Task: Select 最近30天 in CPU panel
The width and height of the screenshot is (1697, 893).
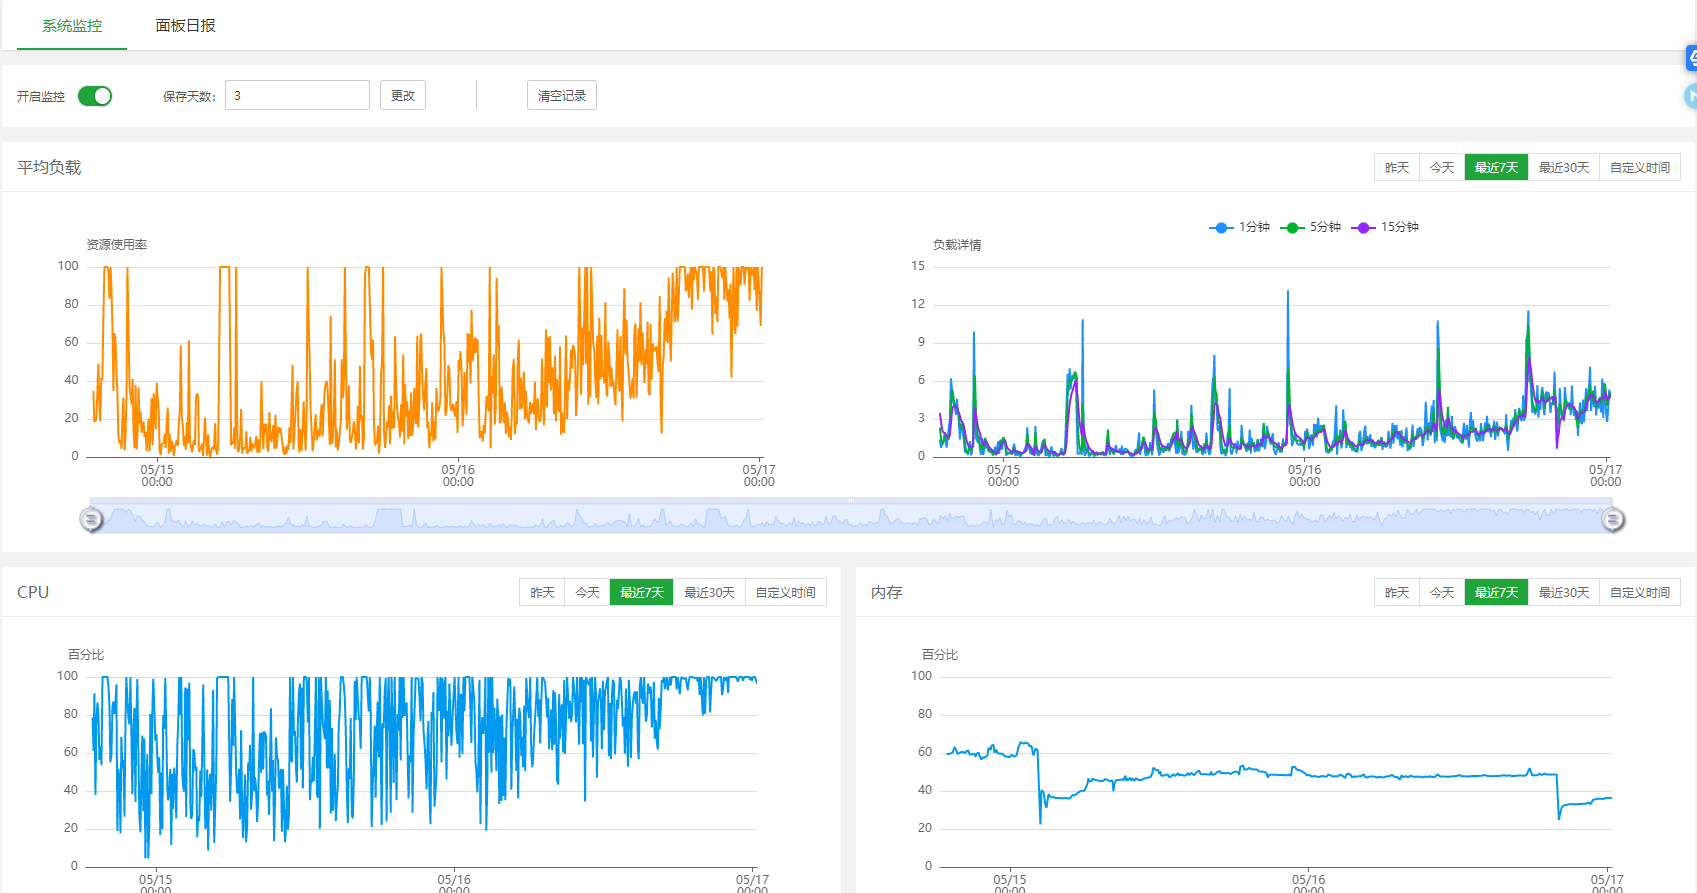Action: click(709, 592)
